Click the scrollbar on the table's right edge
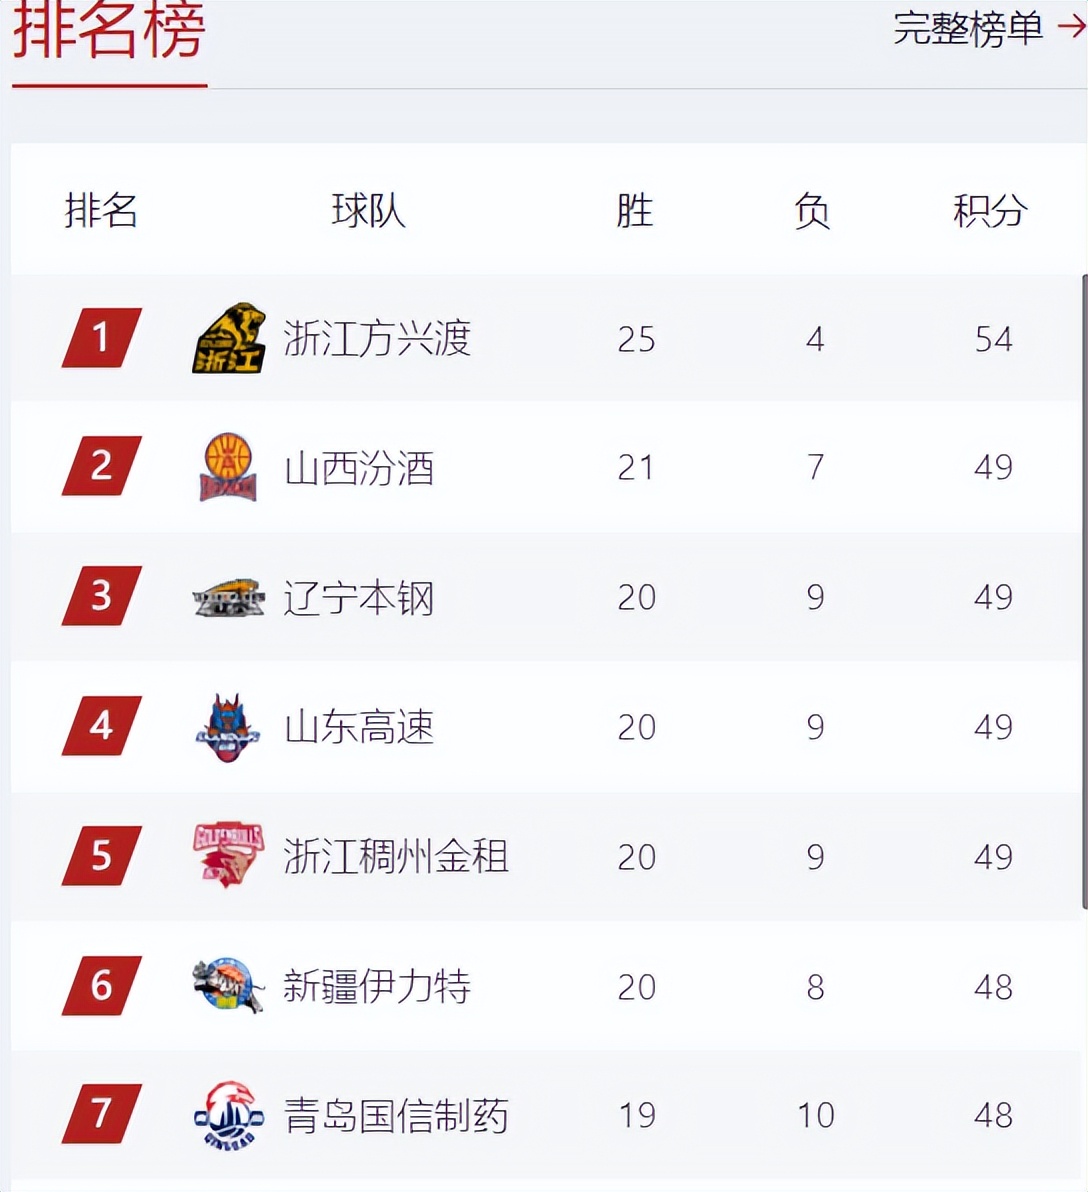Image resolution: width=1088 pixels, height=1192 pixels. click(1084, 591)
